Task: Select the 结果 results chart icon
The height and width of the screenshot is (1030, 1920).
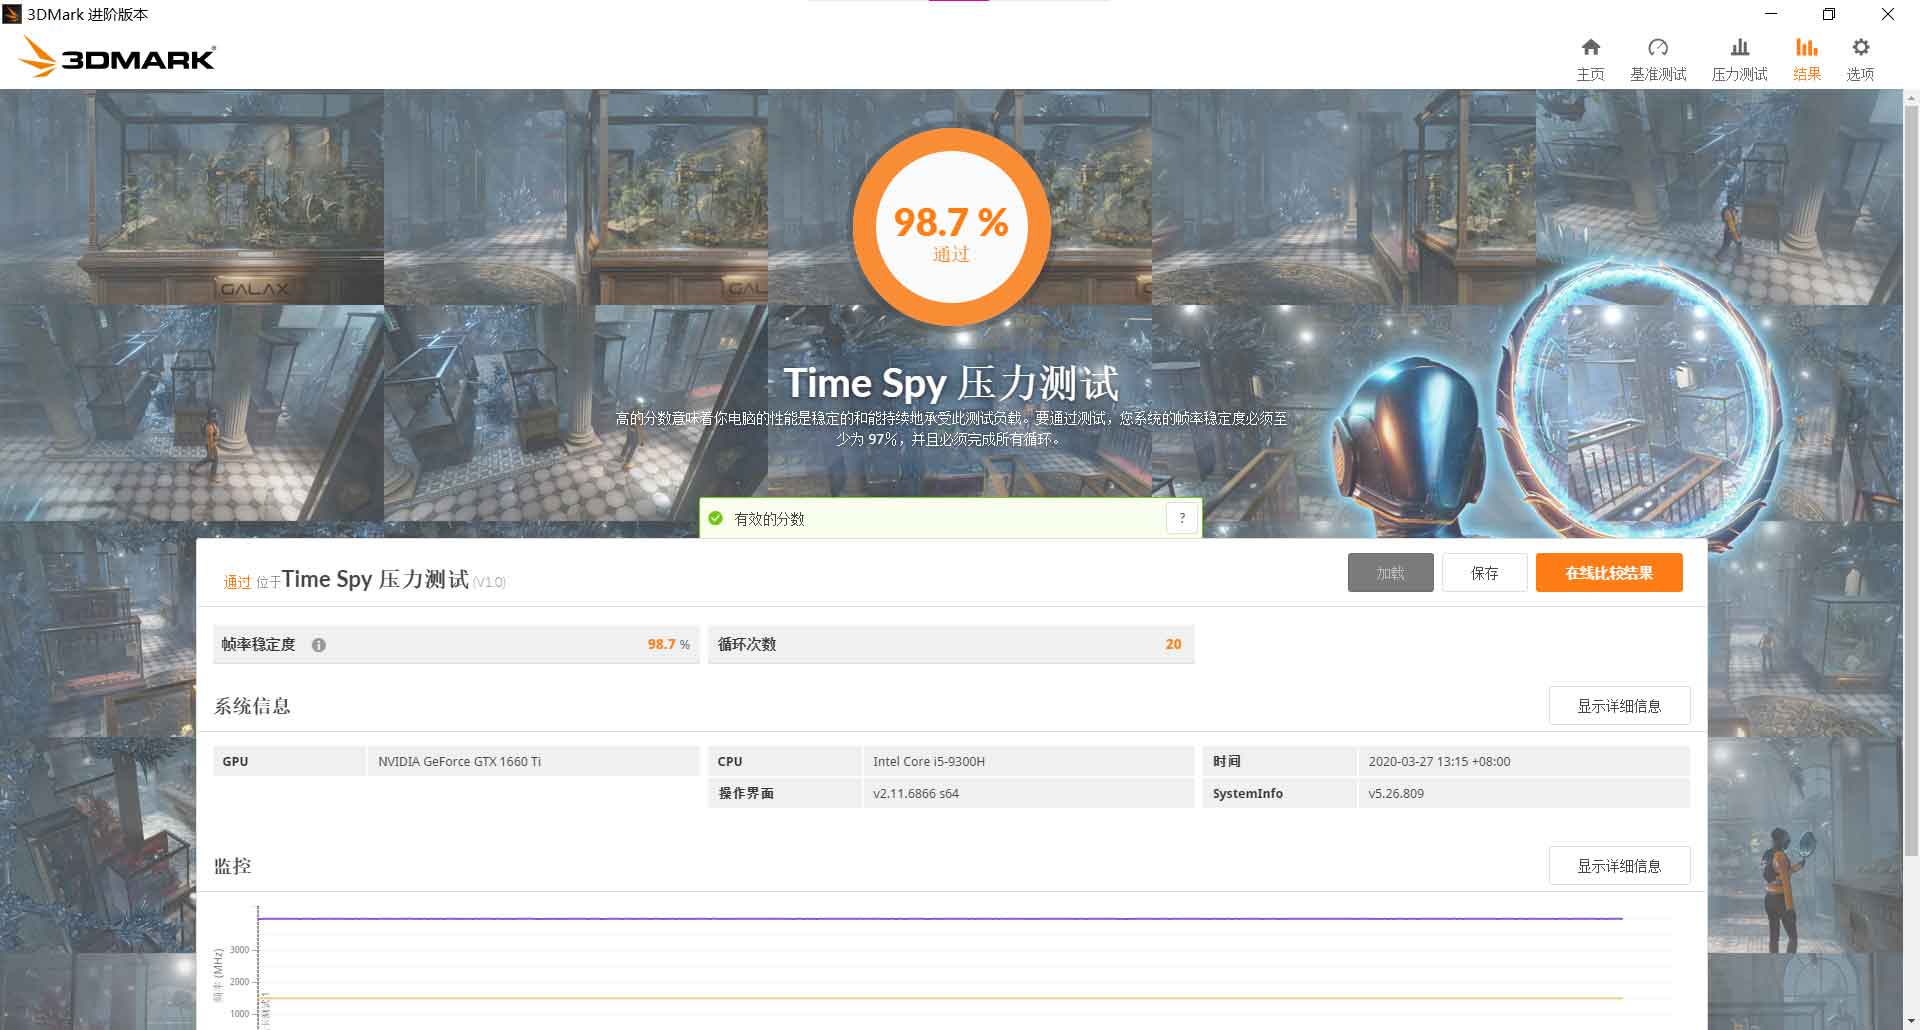Action: [1806, 47]
